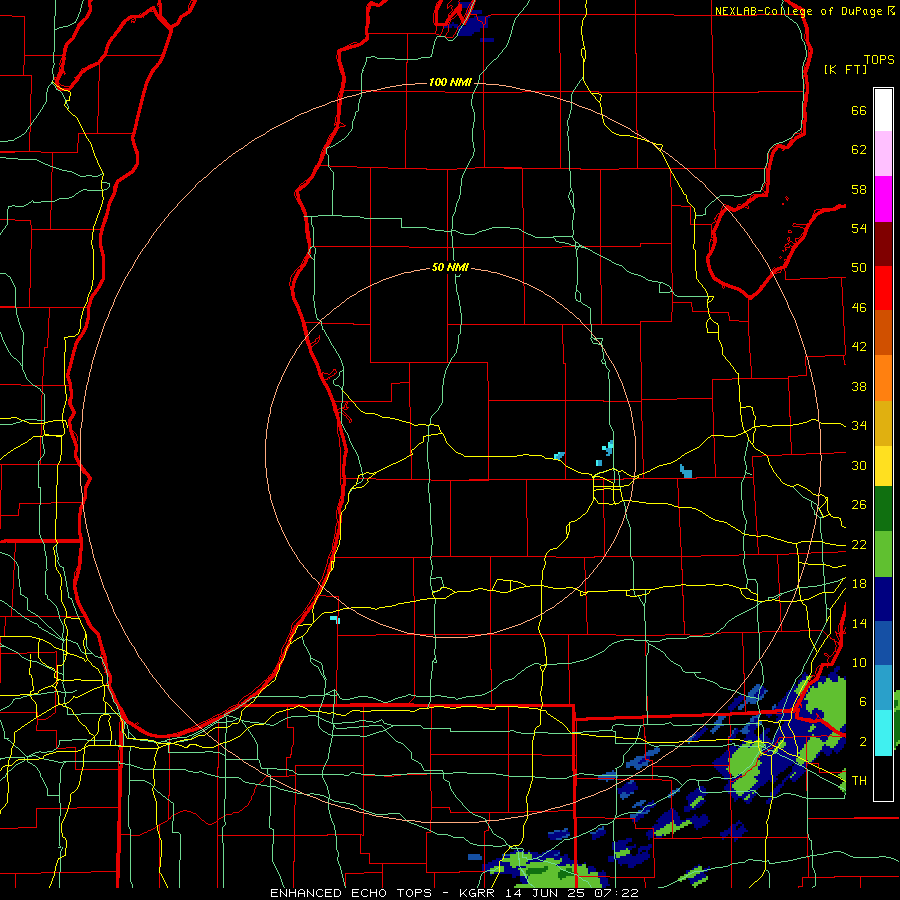
Task: Click the navy blue legend swatch
Action: pos(883,599)
